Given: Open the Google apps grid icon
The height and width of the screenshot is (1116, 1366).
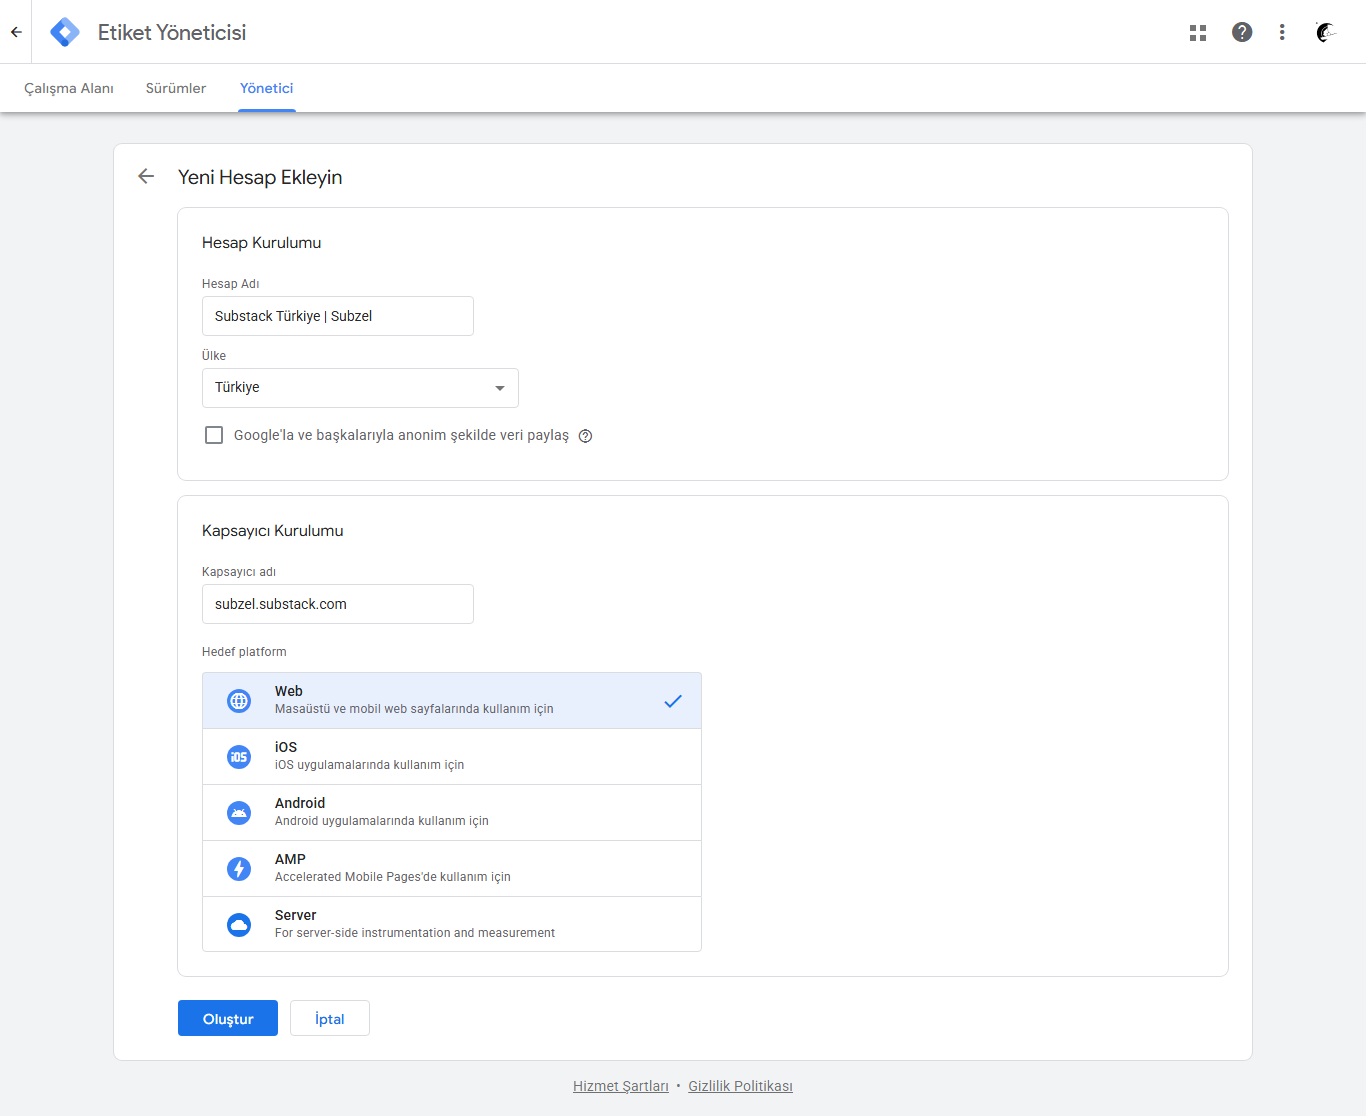Looking at the screenshot, I should point(1198,33).
